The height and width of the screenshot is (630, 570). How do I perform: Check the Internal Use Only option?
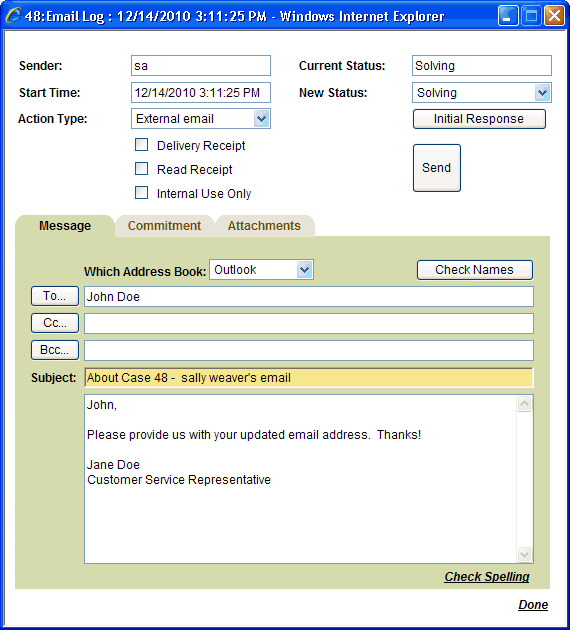tap(141, 192)
